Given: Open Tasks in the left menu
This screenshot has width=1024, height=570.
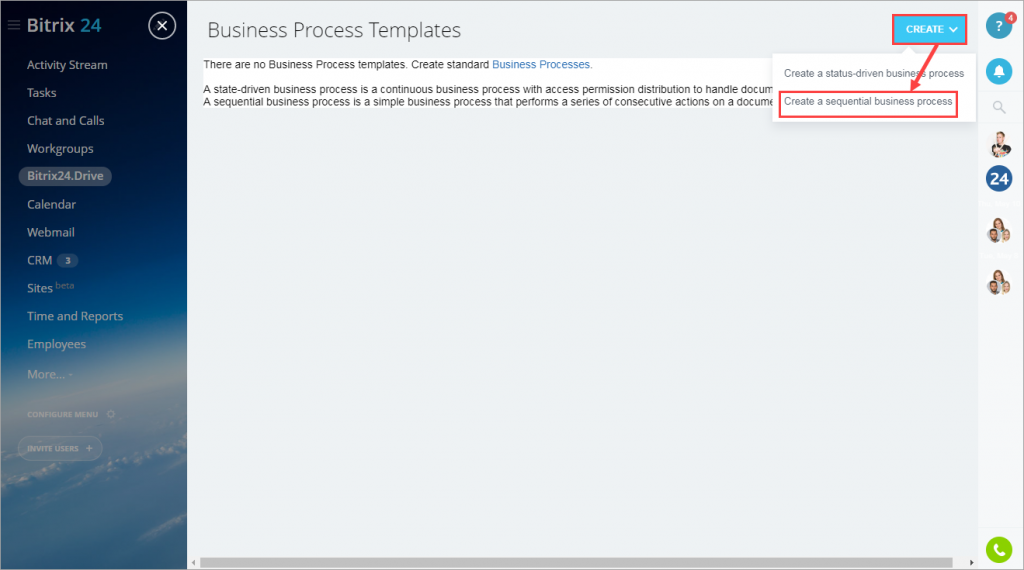Looking at the screenshot, I should click(x=42, y=93).
